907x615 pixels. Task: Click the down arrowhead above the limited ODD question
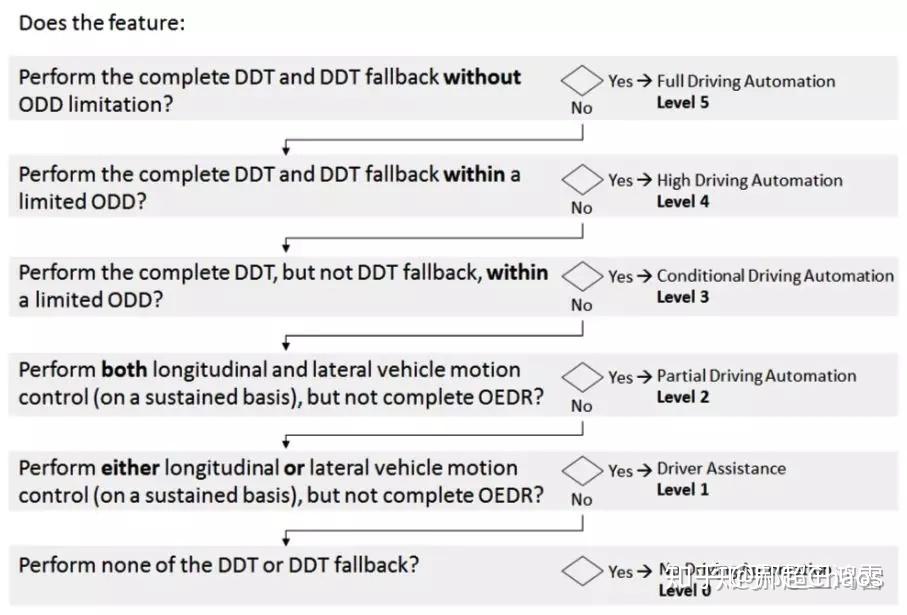tap(287, 151)
